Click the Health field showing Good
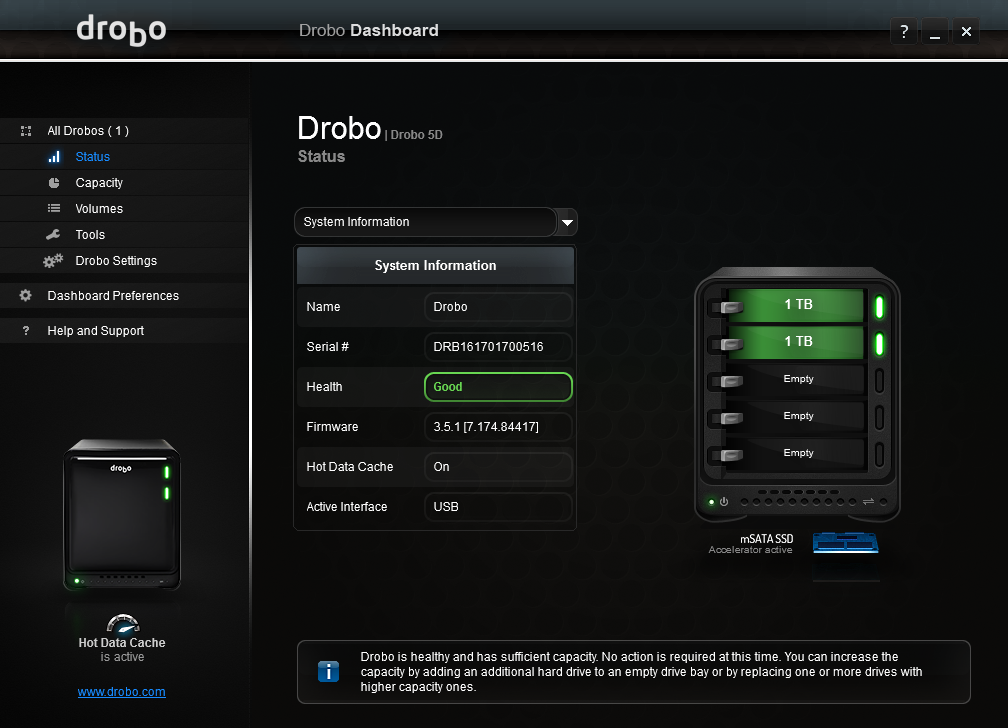1008x728 pixels. (x=498, y=387)
